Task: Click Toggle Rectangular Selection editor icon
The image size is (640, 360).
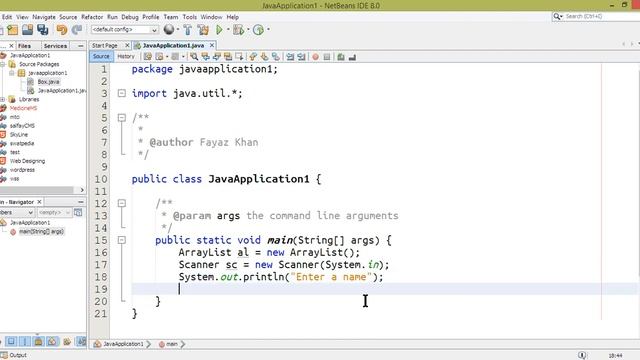Action: [x=239, y=57]
